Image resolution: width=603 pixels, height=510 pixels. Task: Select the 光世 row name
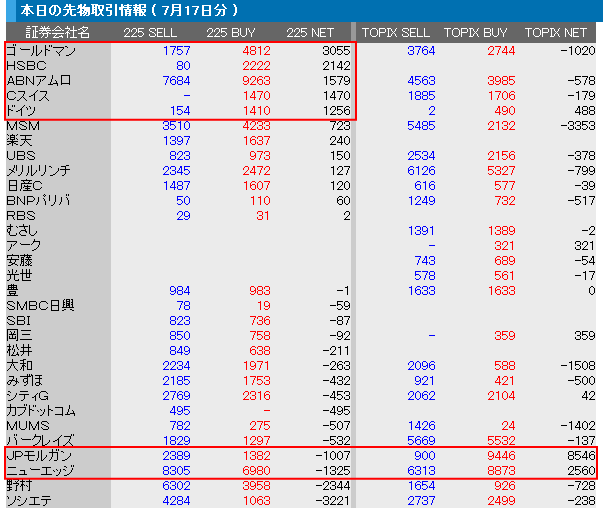[x=19, y=275]
